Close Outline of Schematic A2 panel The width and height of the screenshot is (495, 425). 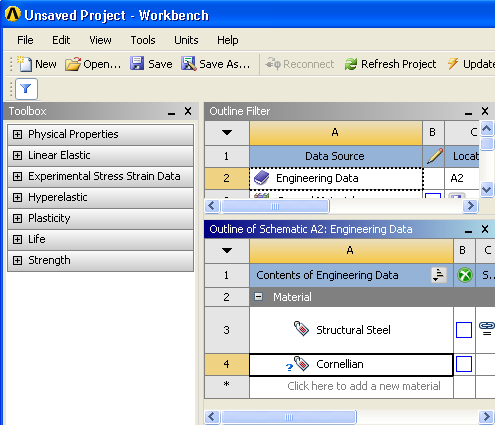tap(485, 229)
